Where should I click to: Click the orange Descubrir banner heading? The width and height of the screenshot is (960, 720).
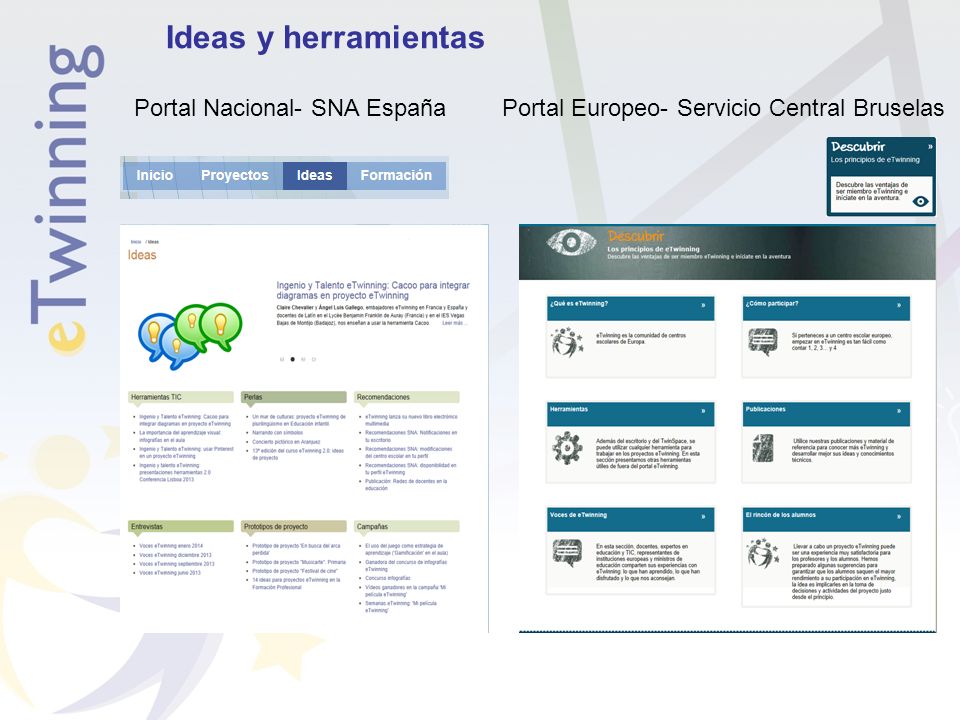tap(636, 236)
